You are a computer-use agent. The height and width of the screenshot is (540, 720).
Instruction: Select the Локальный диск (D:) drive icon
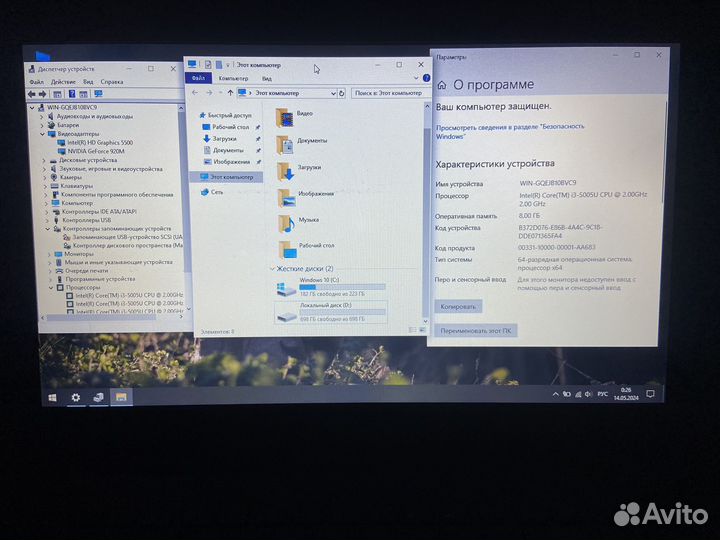(287, 315)
